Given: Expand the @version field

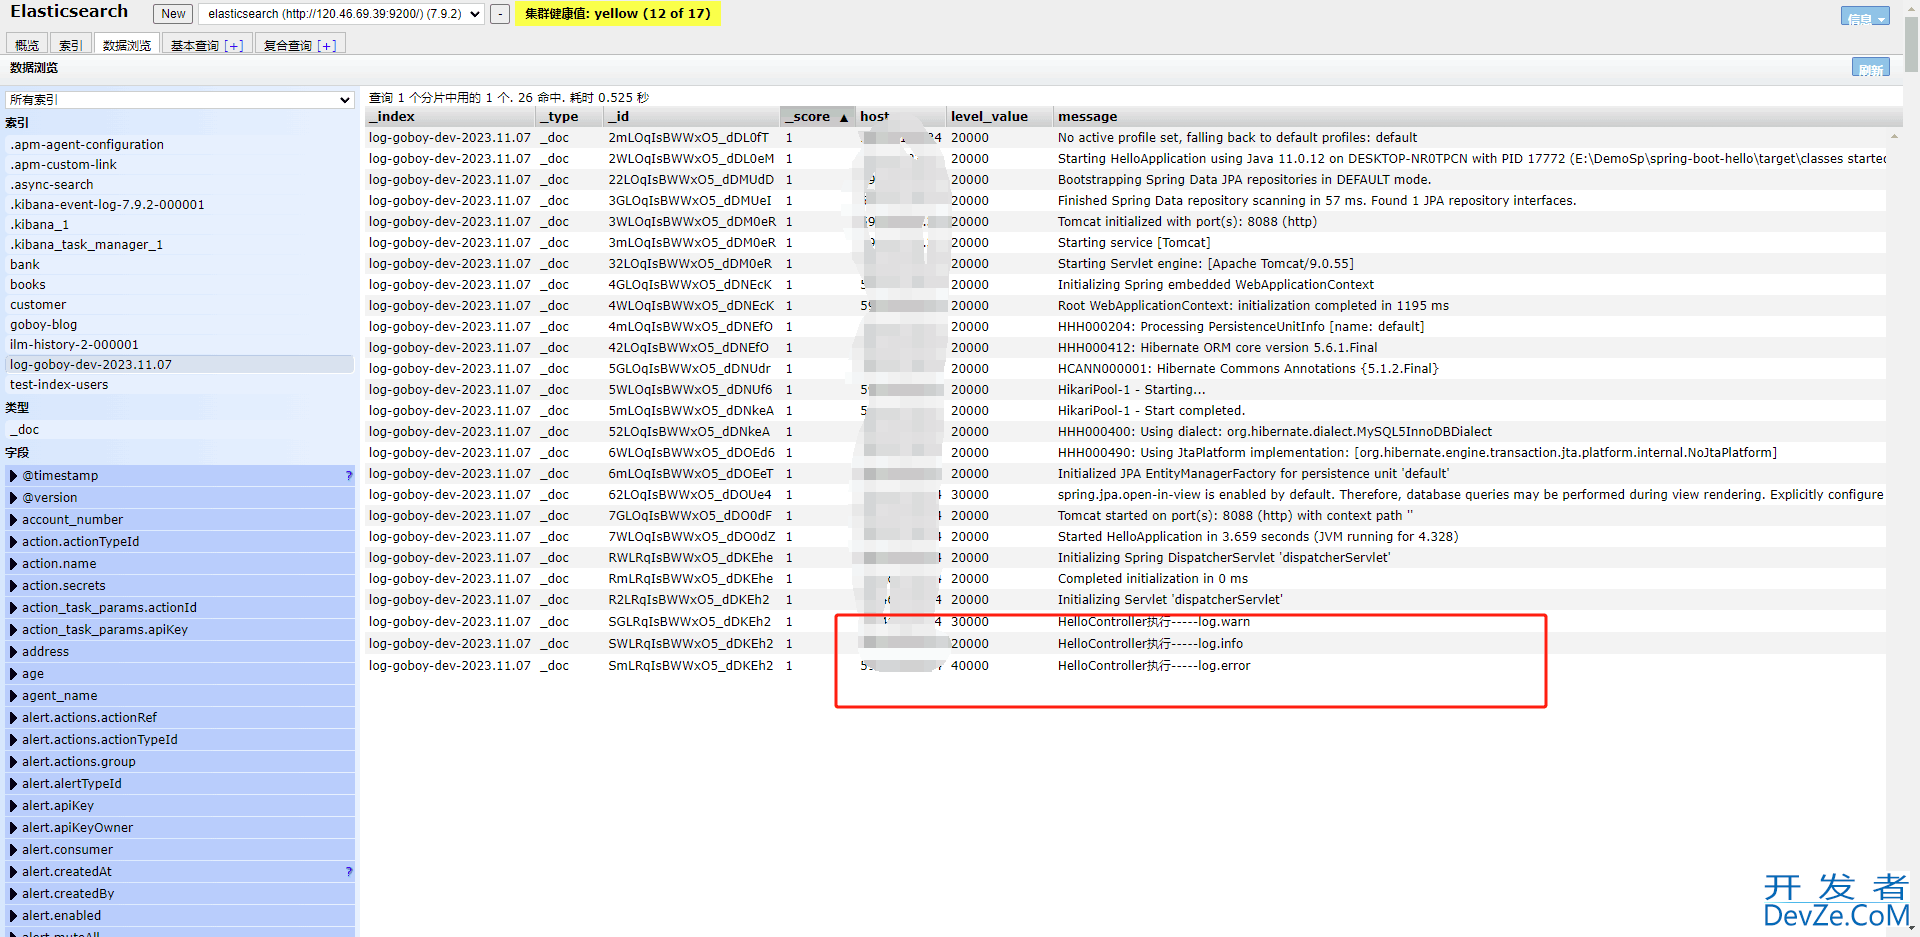Looking at the screenshot, I should (180, 498).
